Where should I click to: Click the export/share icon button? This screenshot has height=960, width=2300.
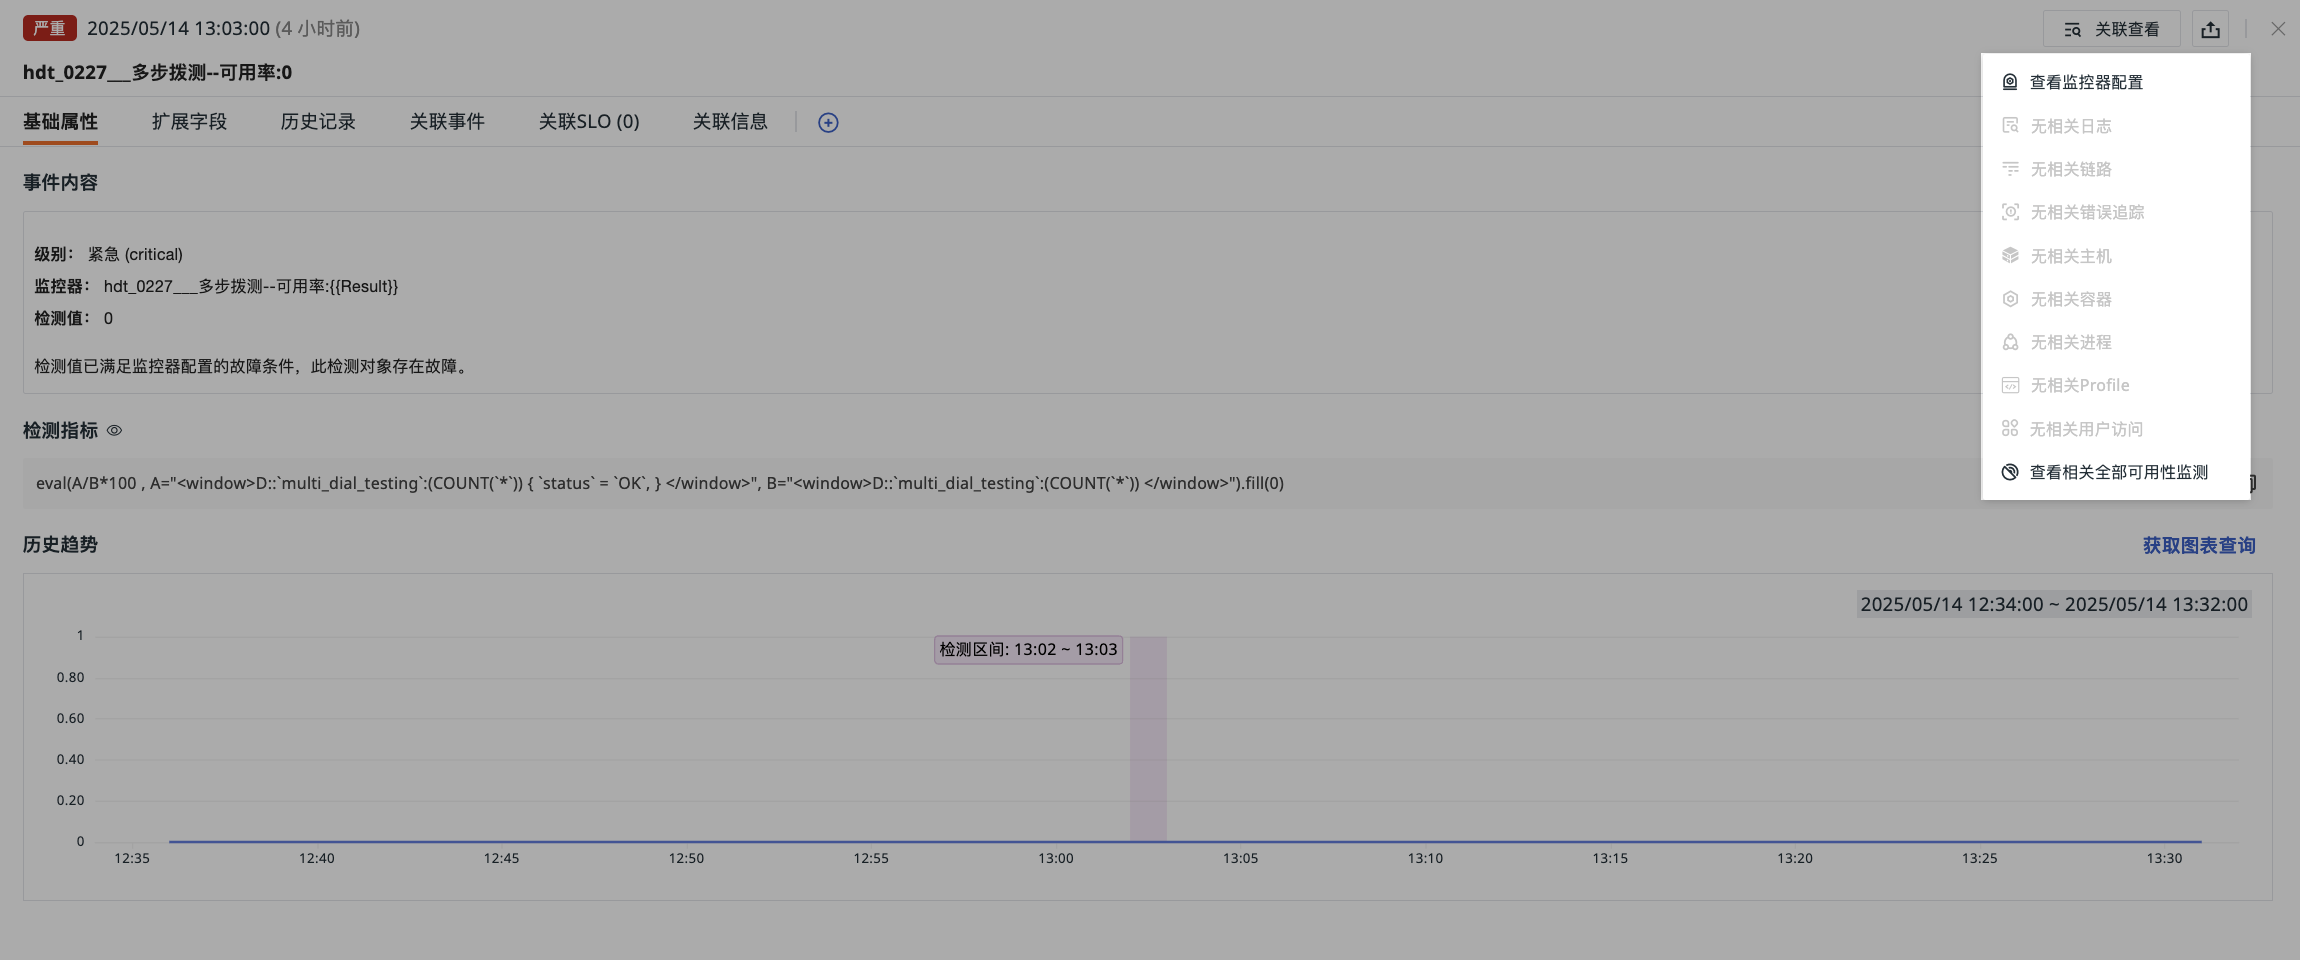coord(2210,29)
